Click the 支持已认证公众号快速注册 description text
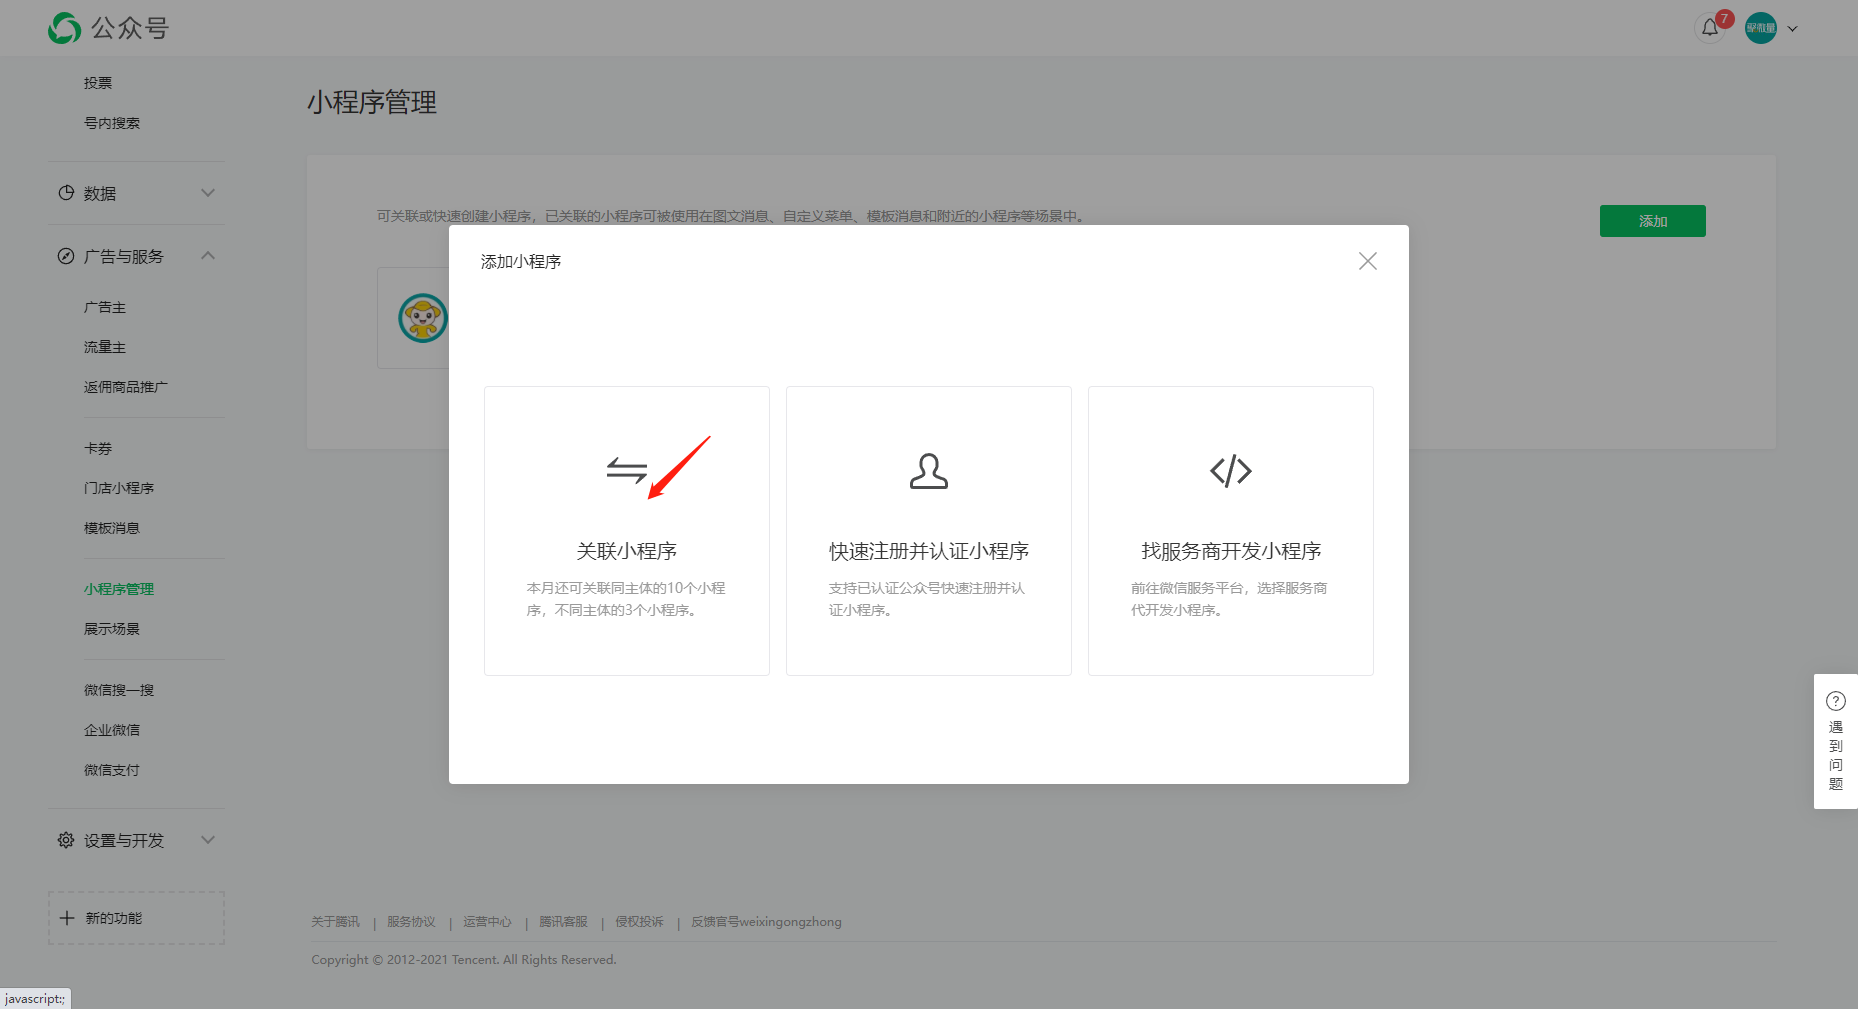This screenshot has height=1009, width=1858. 927,599
